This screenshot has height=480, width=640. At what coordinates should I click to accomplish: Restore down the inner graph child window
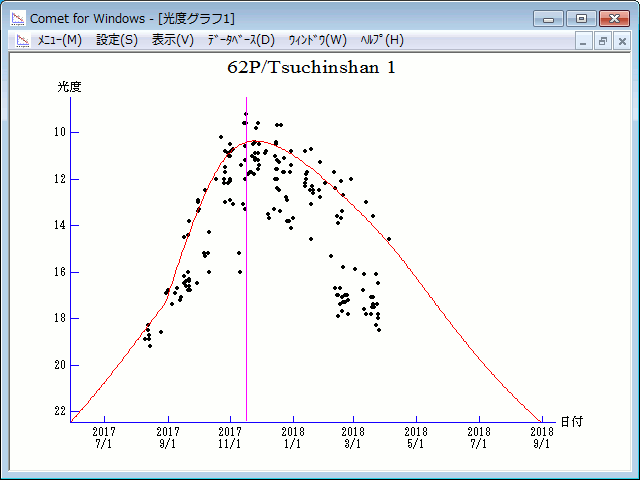[603, 41]
